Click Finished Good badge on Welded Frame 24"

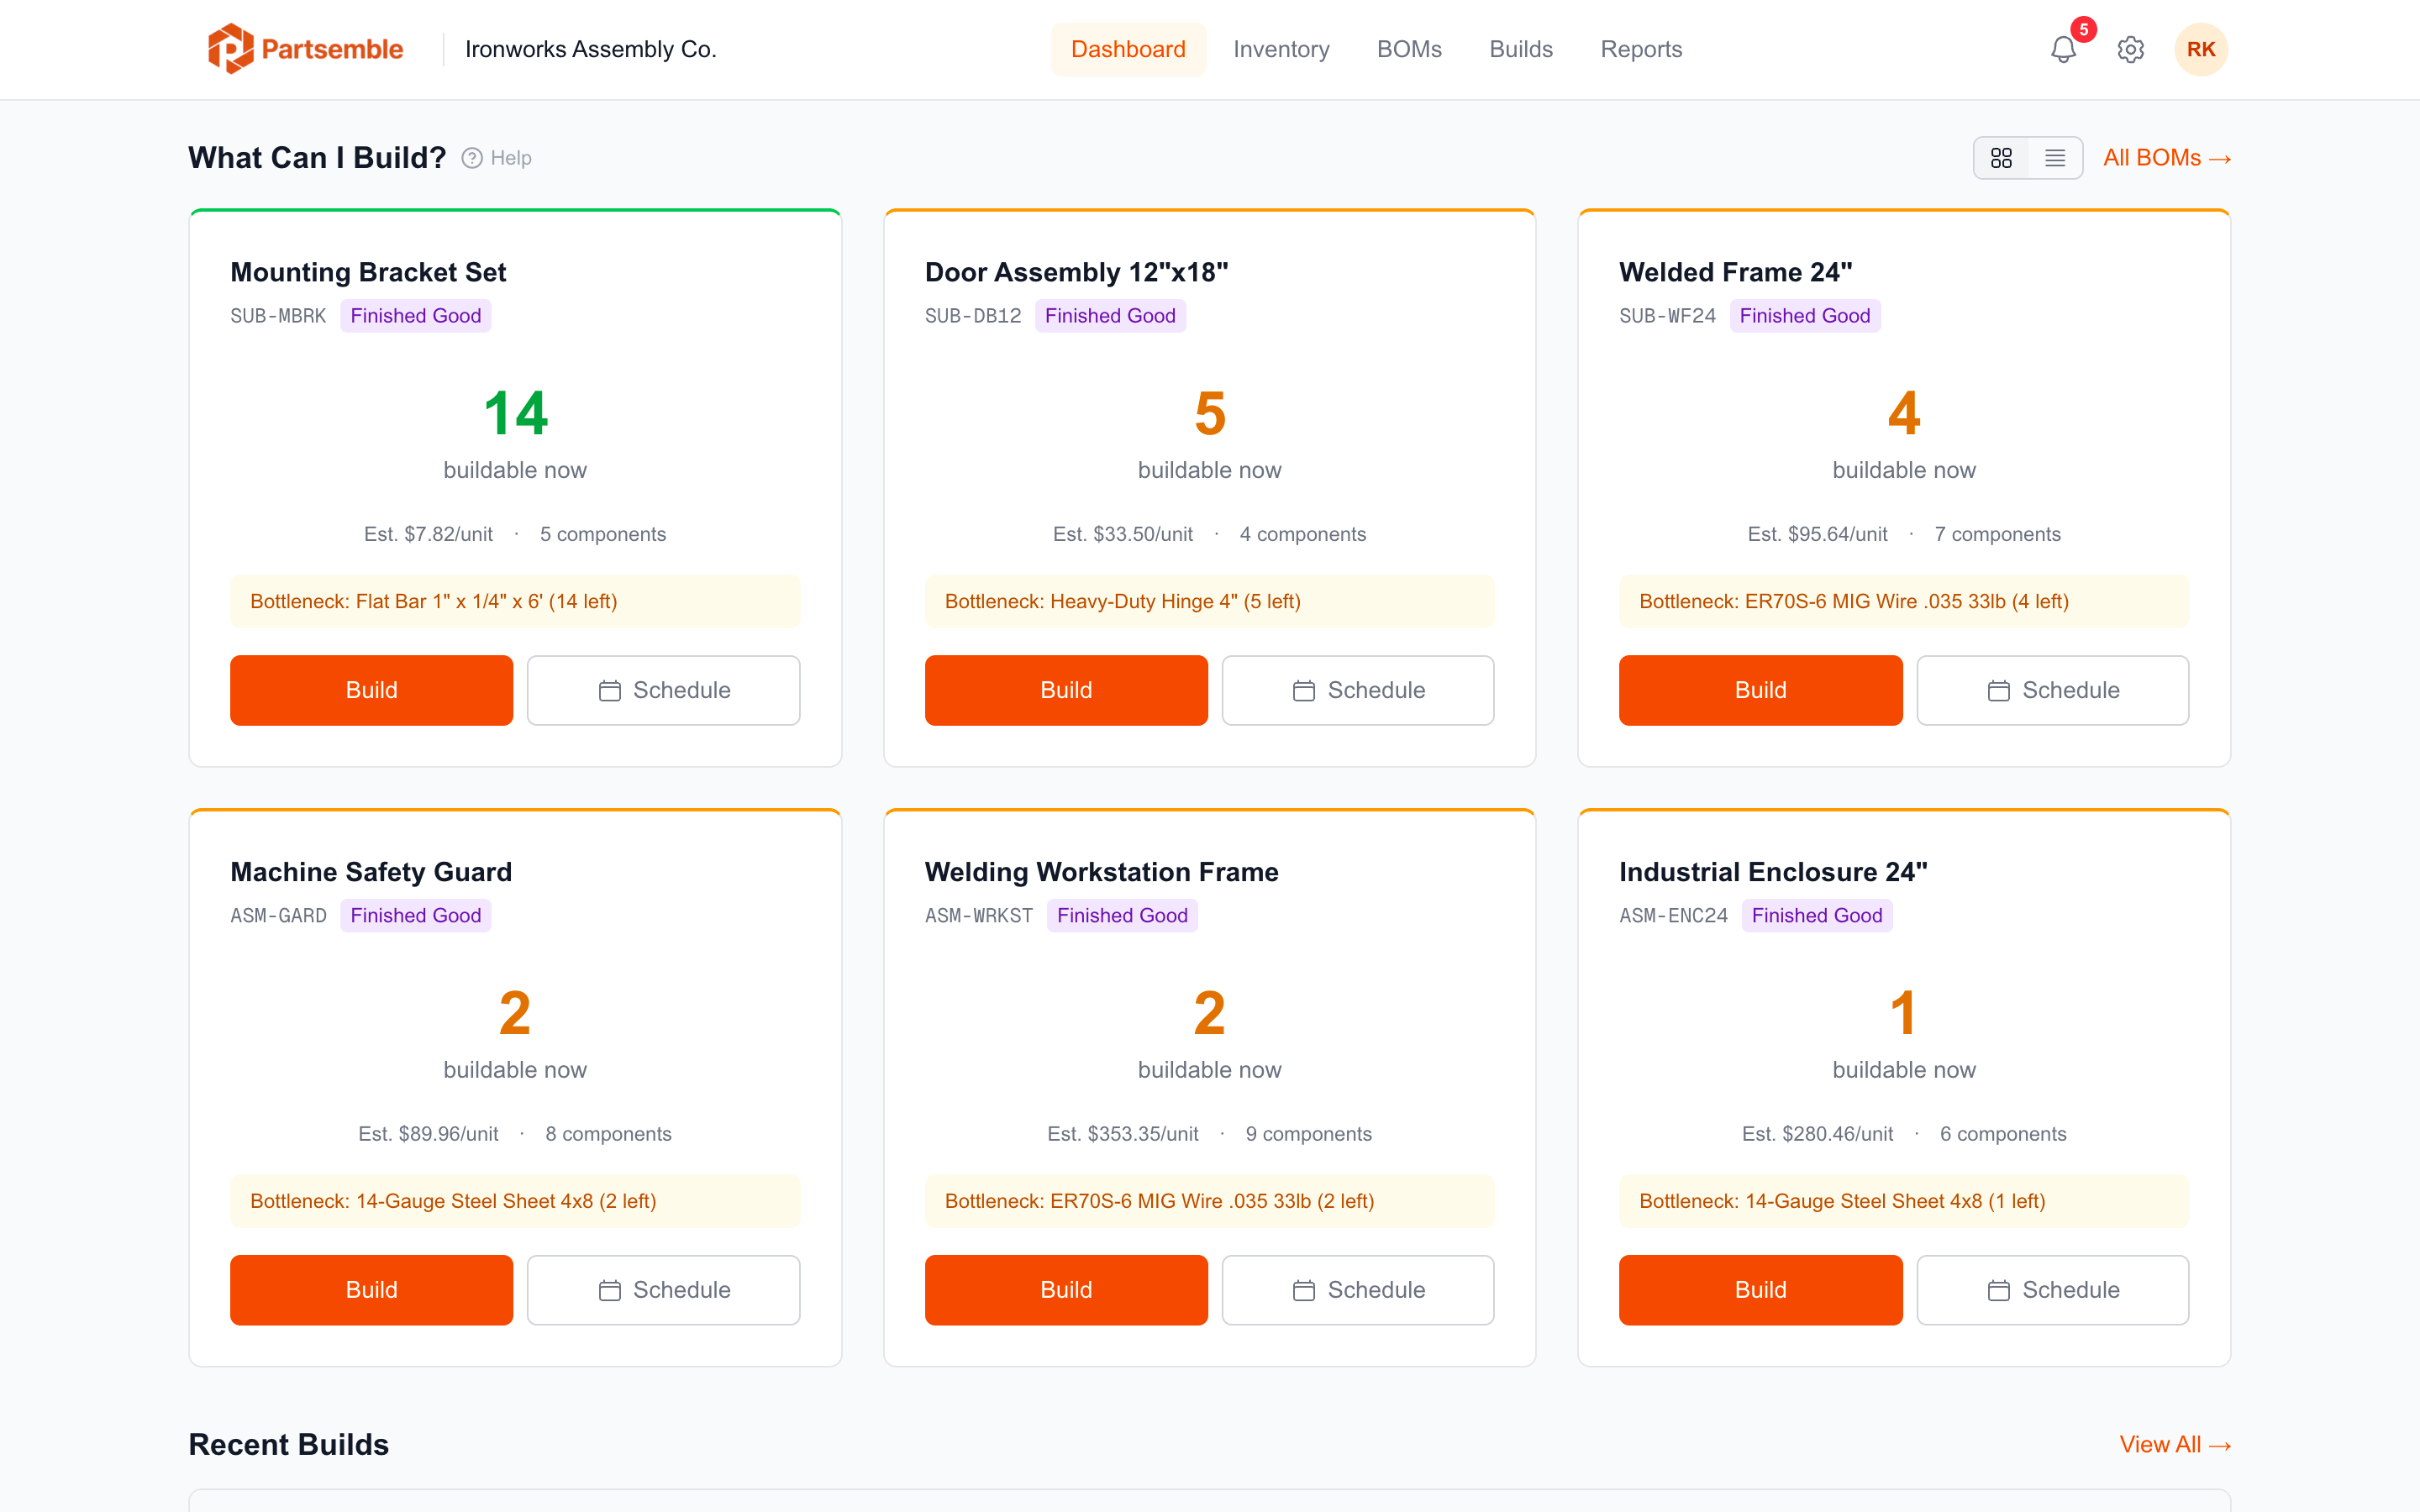[x=1804, y=316]
